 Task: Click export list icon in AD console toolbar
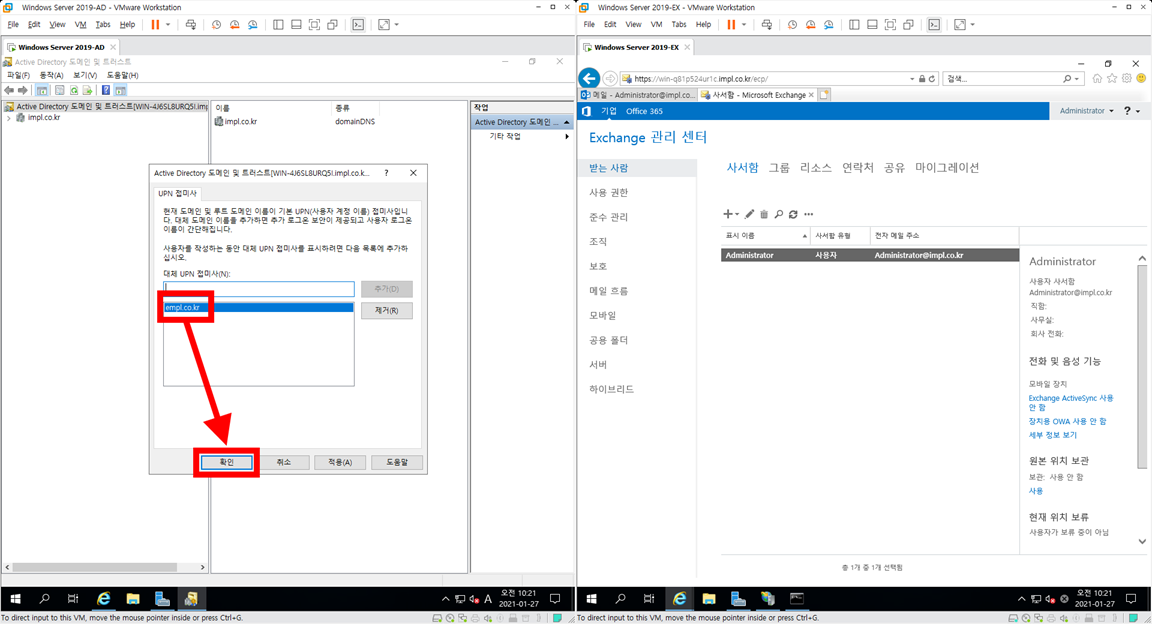[x=87, y=90]
